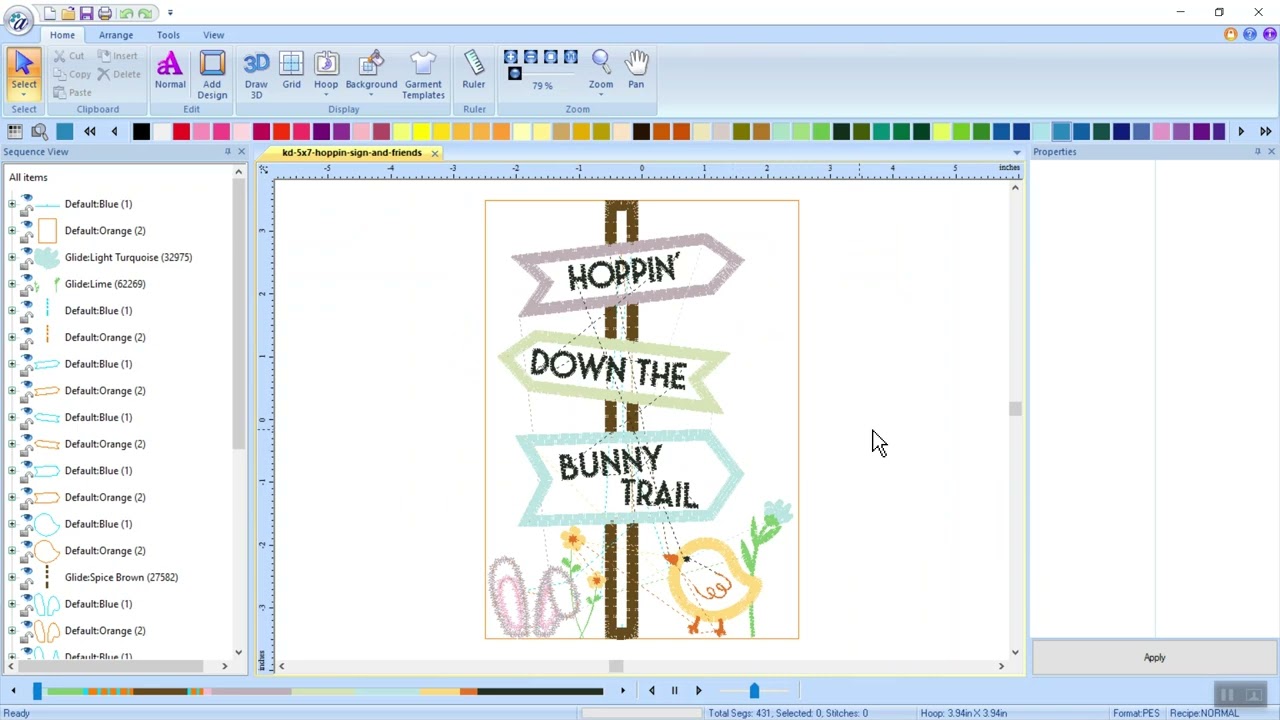The image size is (1280, 720).
Task: Open Garment Templates
Action: [423, 75]
